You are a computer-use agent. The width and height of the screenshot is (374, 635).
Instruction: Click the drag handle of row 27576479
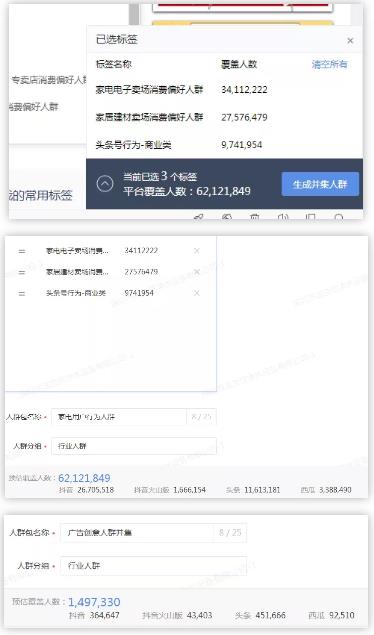22,272
